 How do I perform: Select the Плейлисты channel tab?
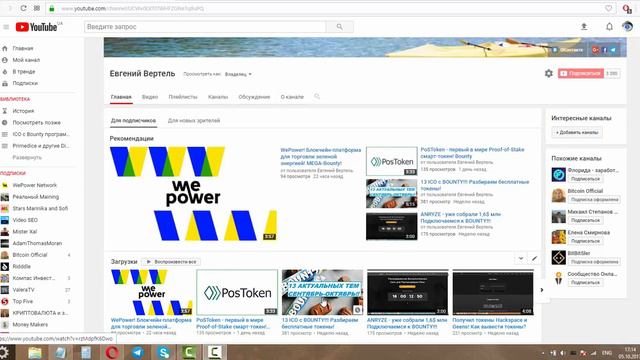pos(183,97)
